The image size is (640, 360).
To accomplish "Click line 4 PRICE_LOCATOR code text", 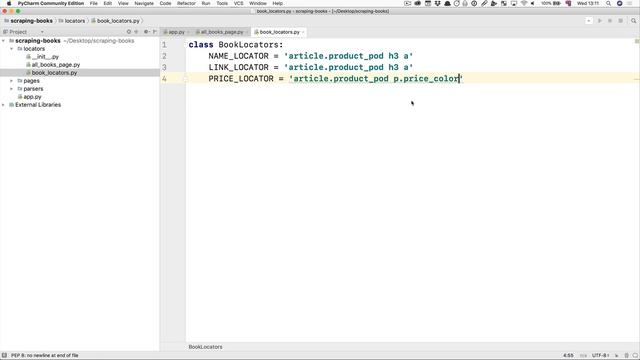I will (x=336, y=79).
